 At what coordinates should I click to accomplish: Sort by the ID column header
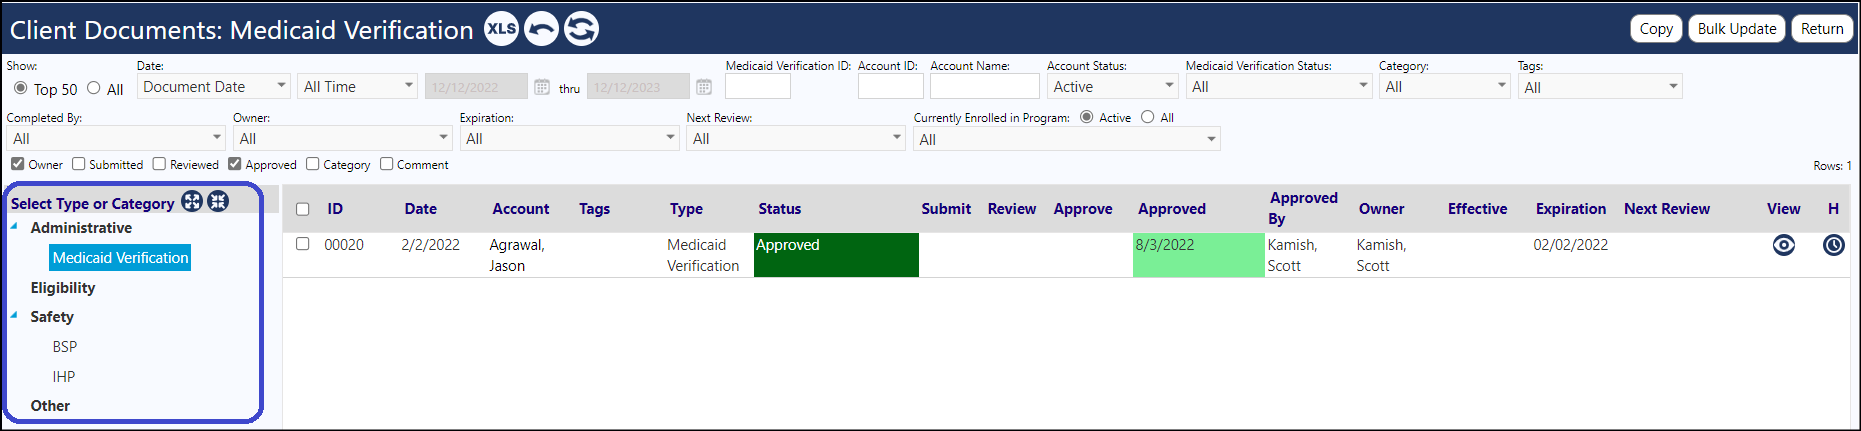335,209
